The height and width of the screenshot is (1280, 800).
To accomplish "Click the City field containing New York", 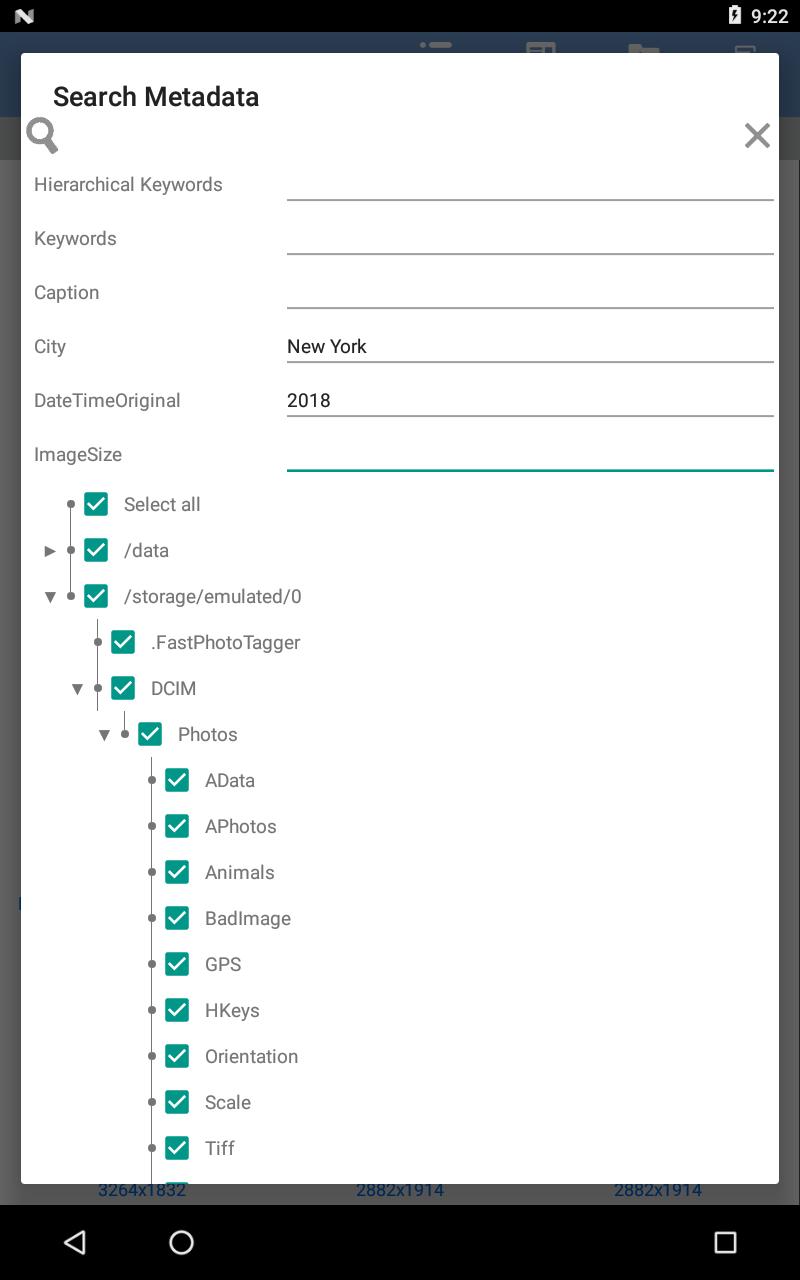I will 530,346.
